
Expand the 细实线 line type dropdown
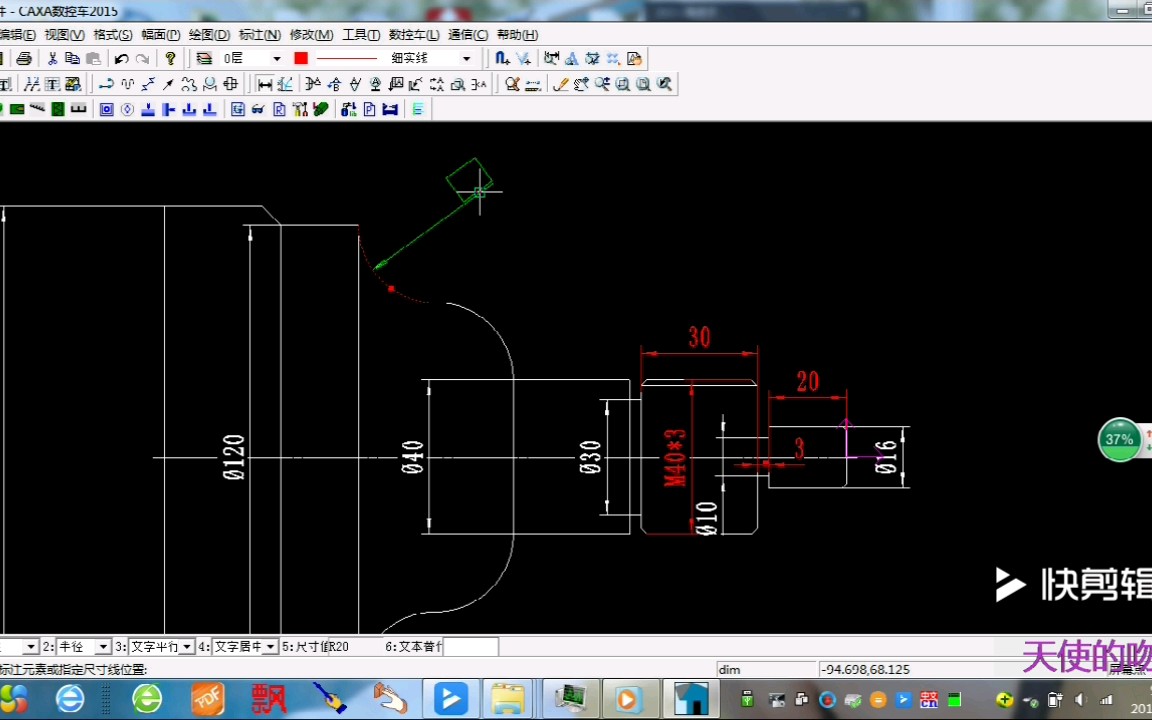coord(467,58)
